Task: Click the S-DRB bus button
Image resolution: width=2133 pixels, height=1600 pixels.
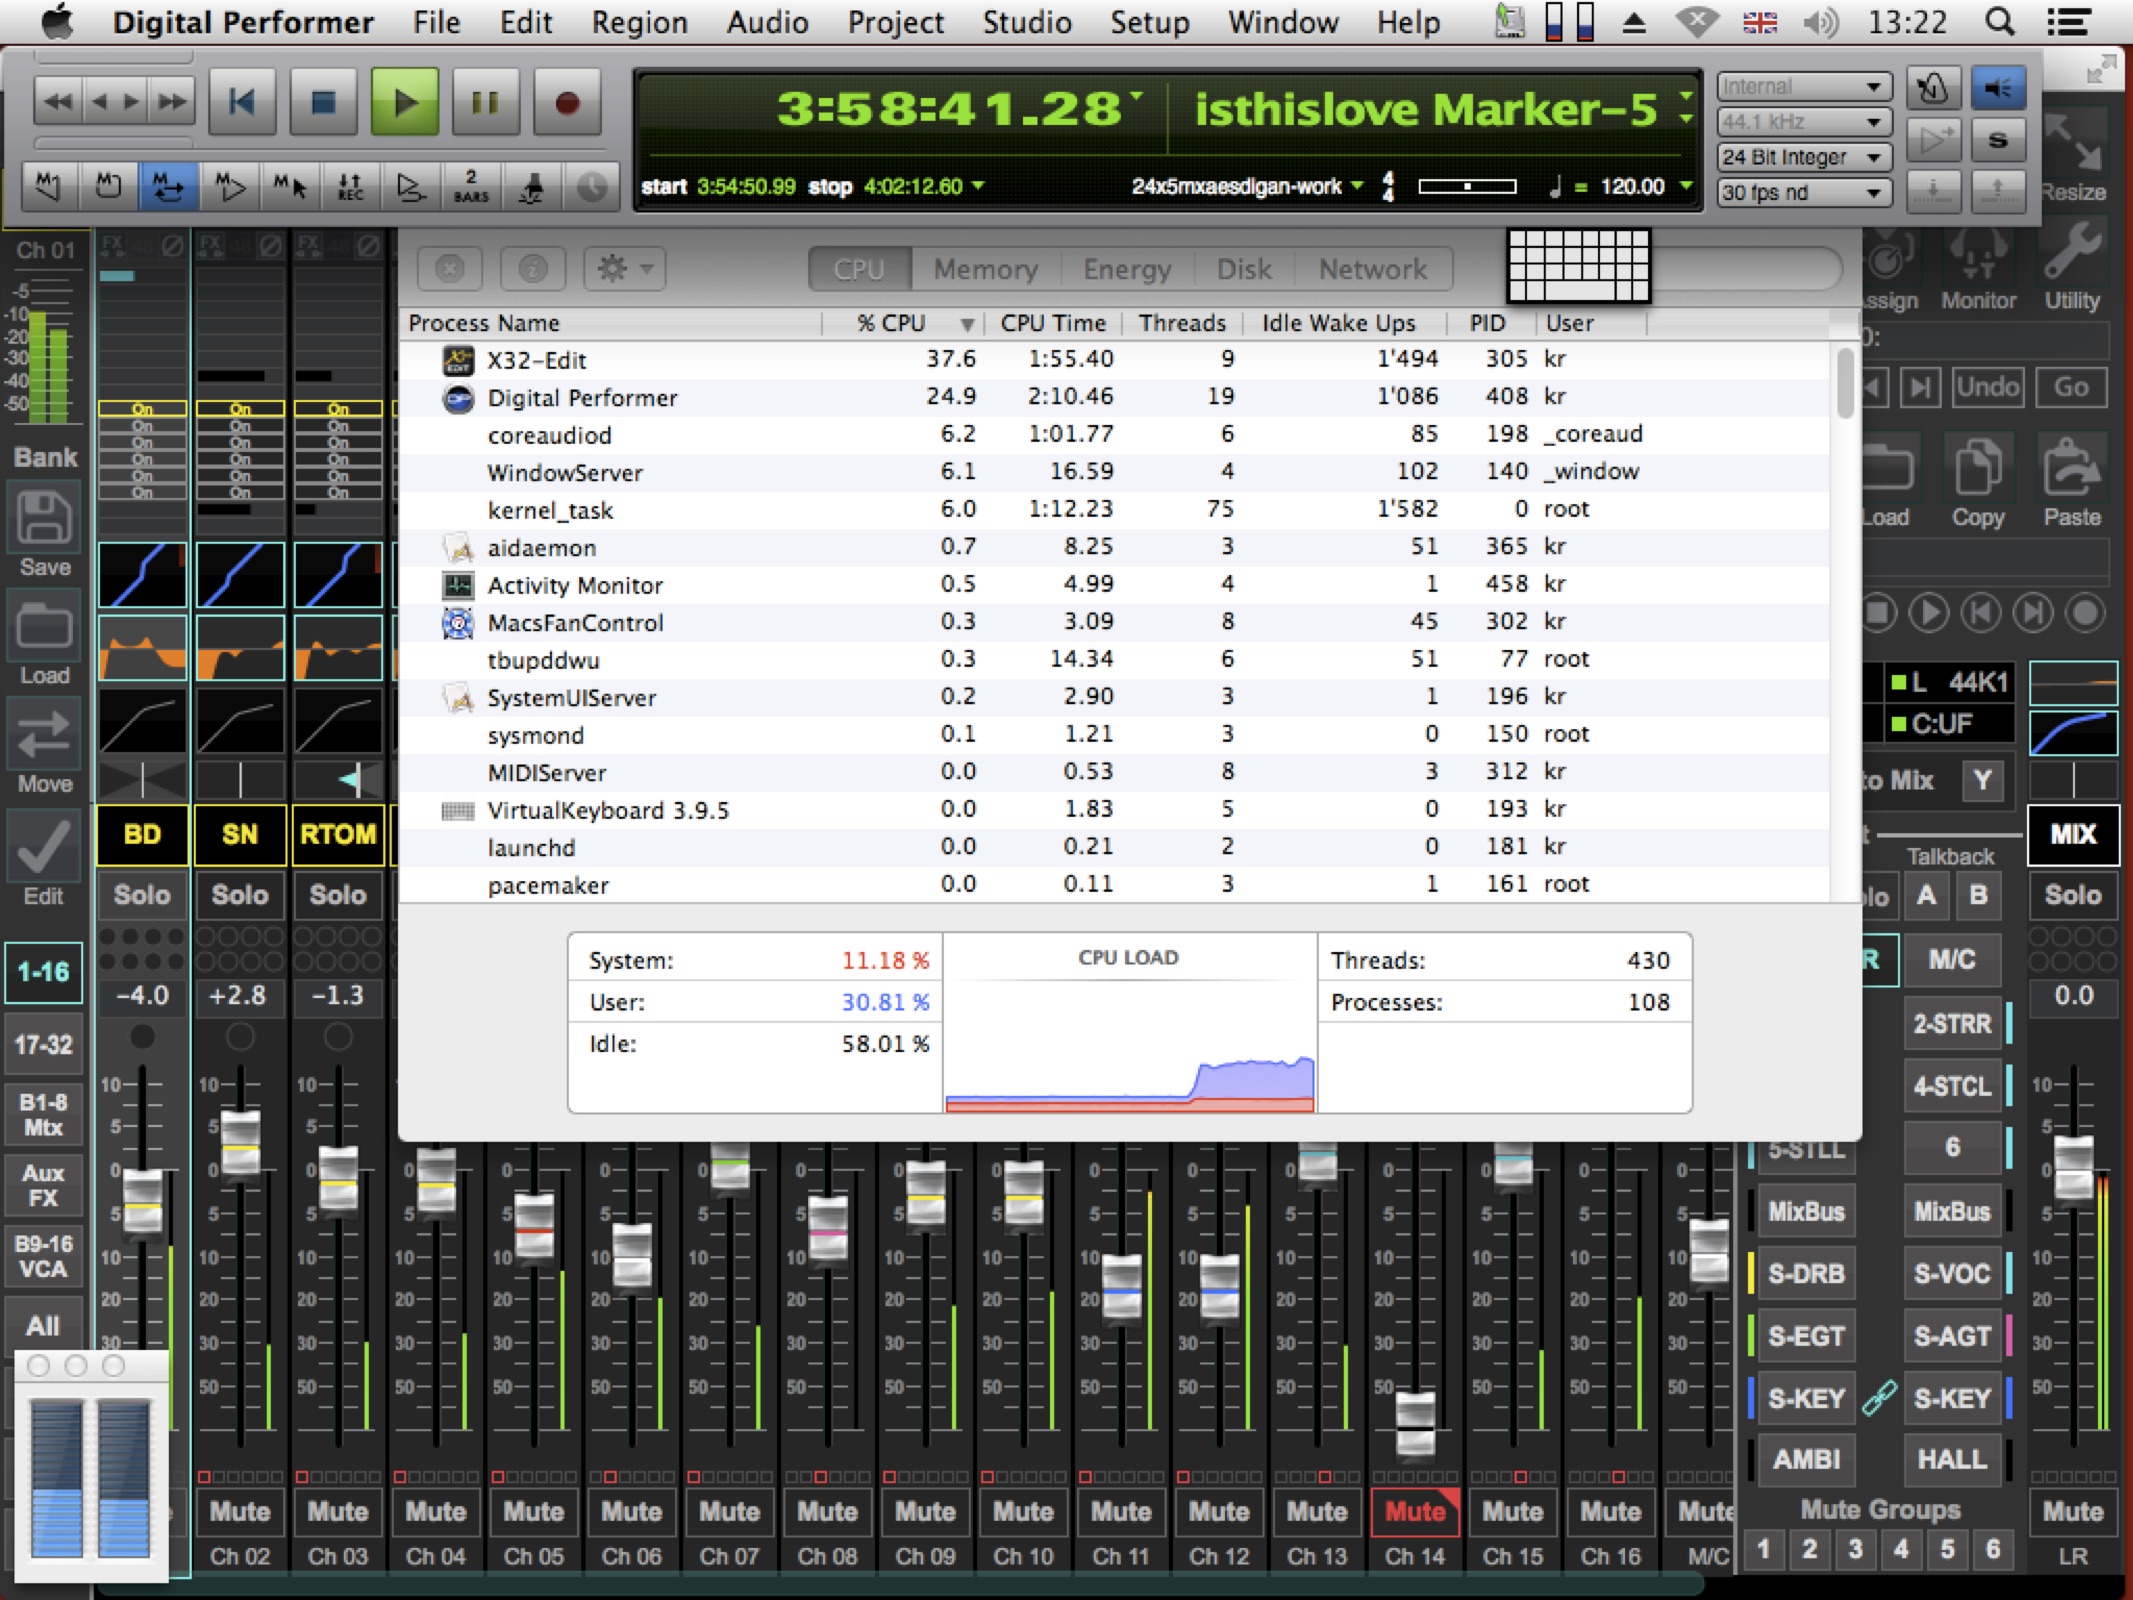Action: click(1805, 1274)
